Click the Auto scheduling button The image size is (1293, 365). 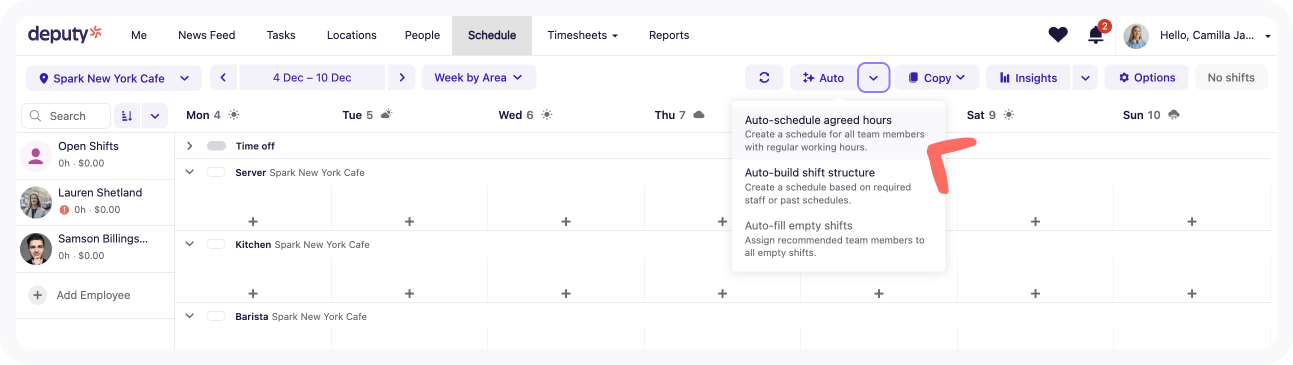tap(823, 78)
